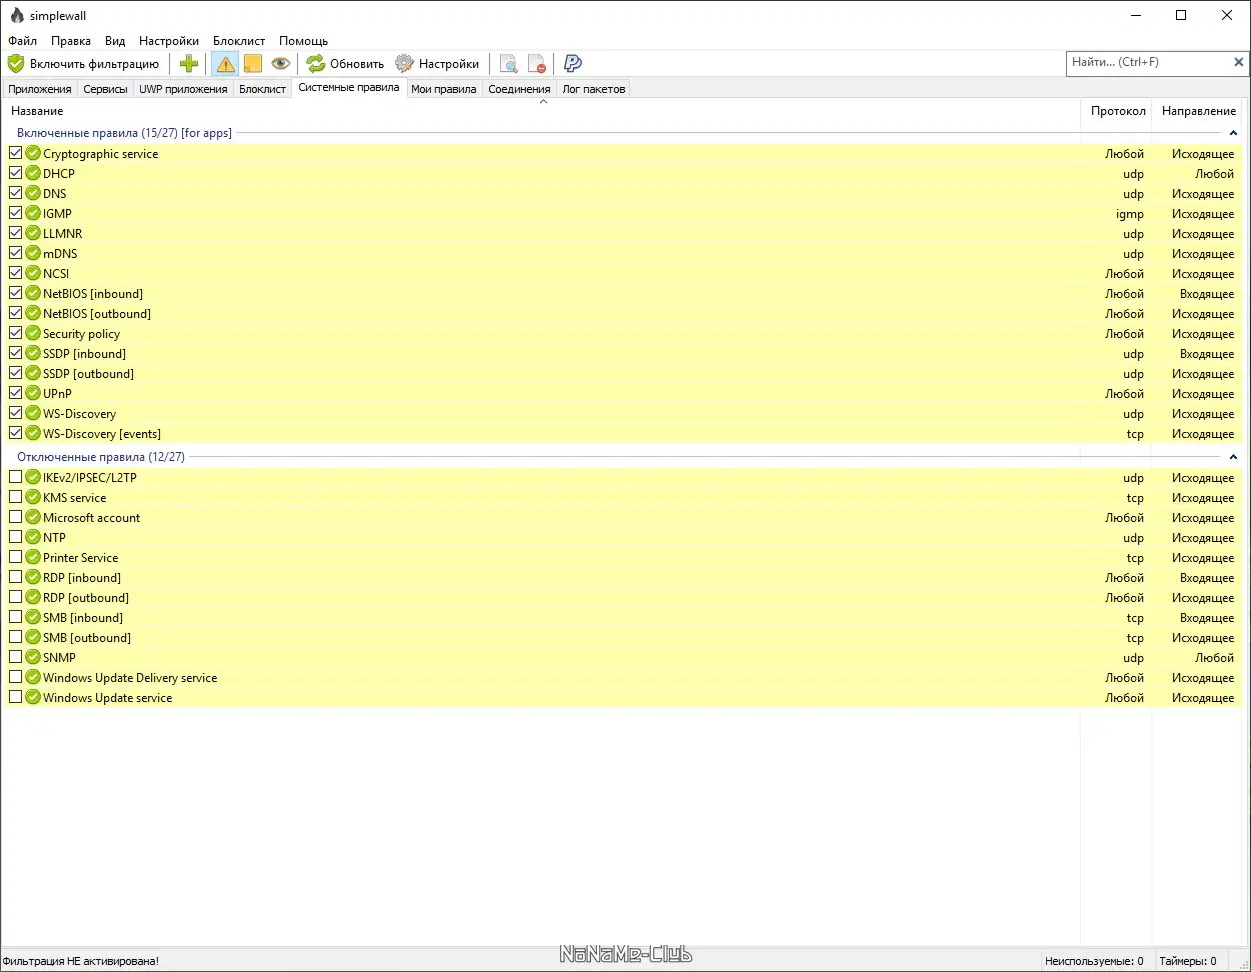Click green status icon of Printer Service
The image size is (1251, 972).
[33, 558]
